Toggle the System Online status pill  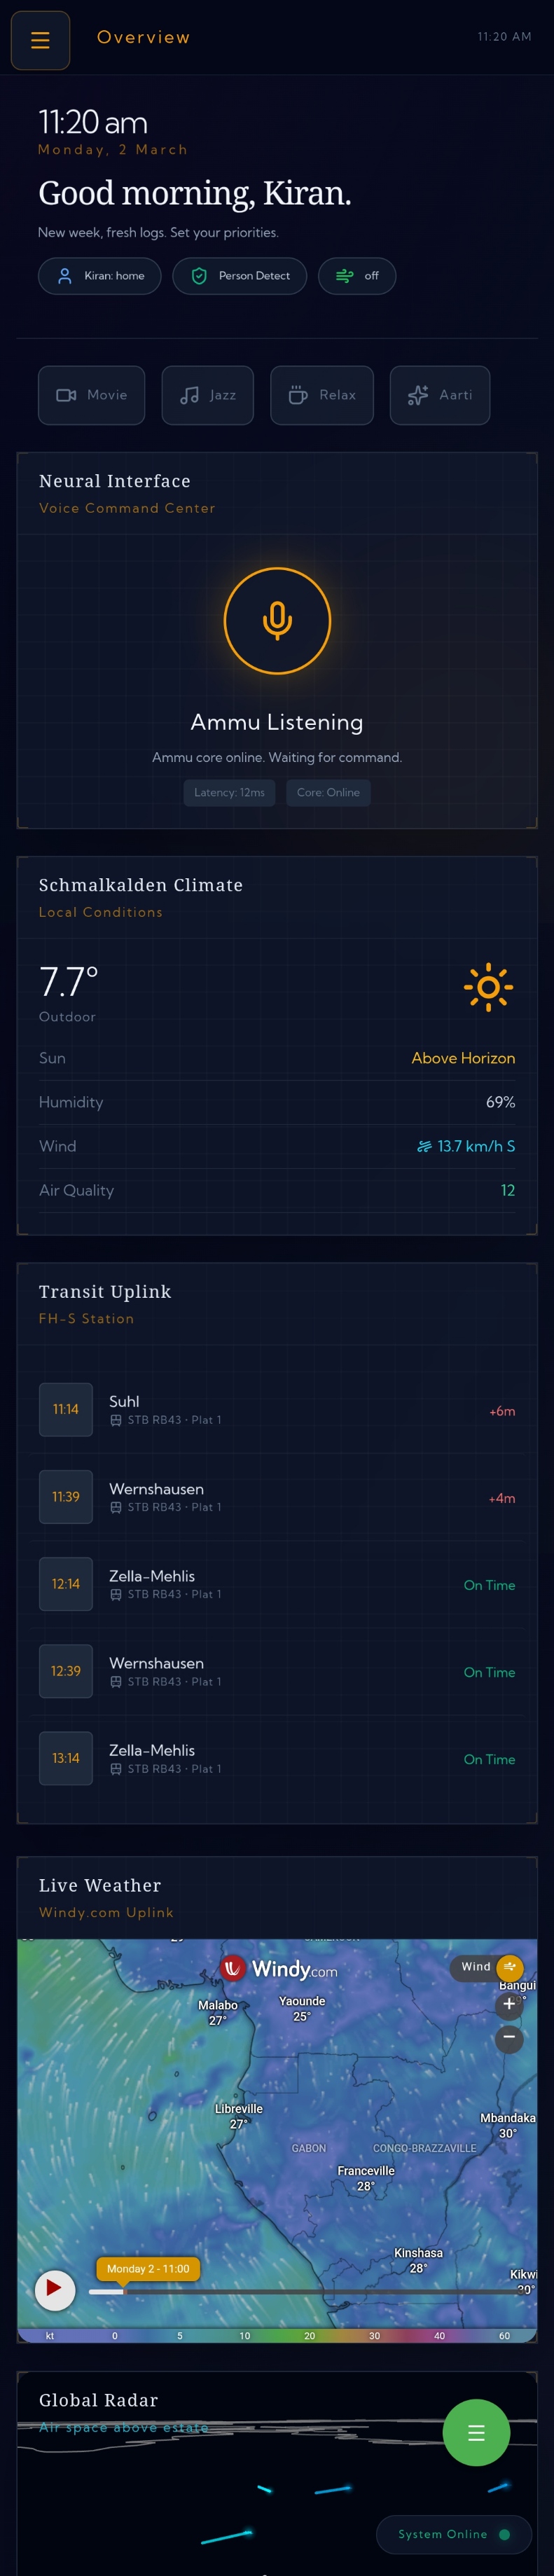coord(453,2534)
